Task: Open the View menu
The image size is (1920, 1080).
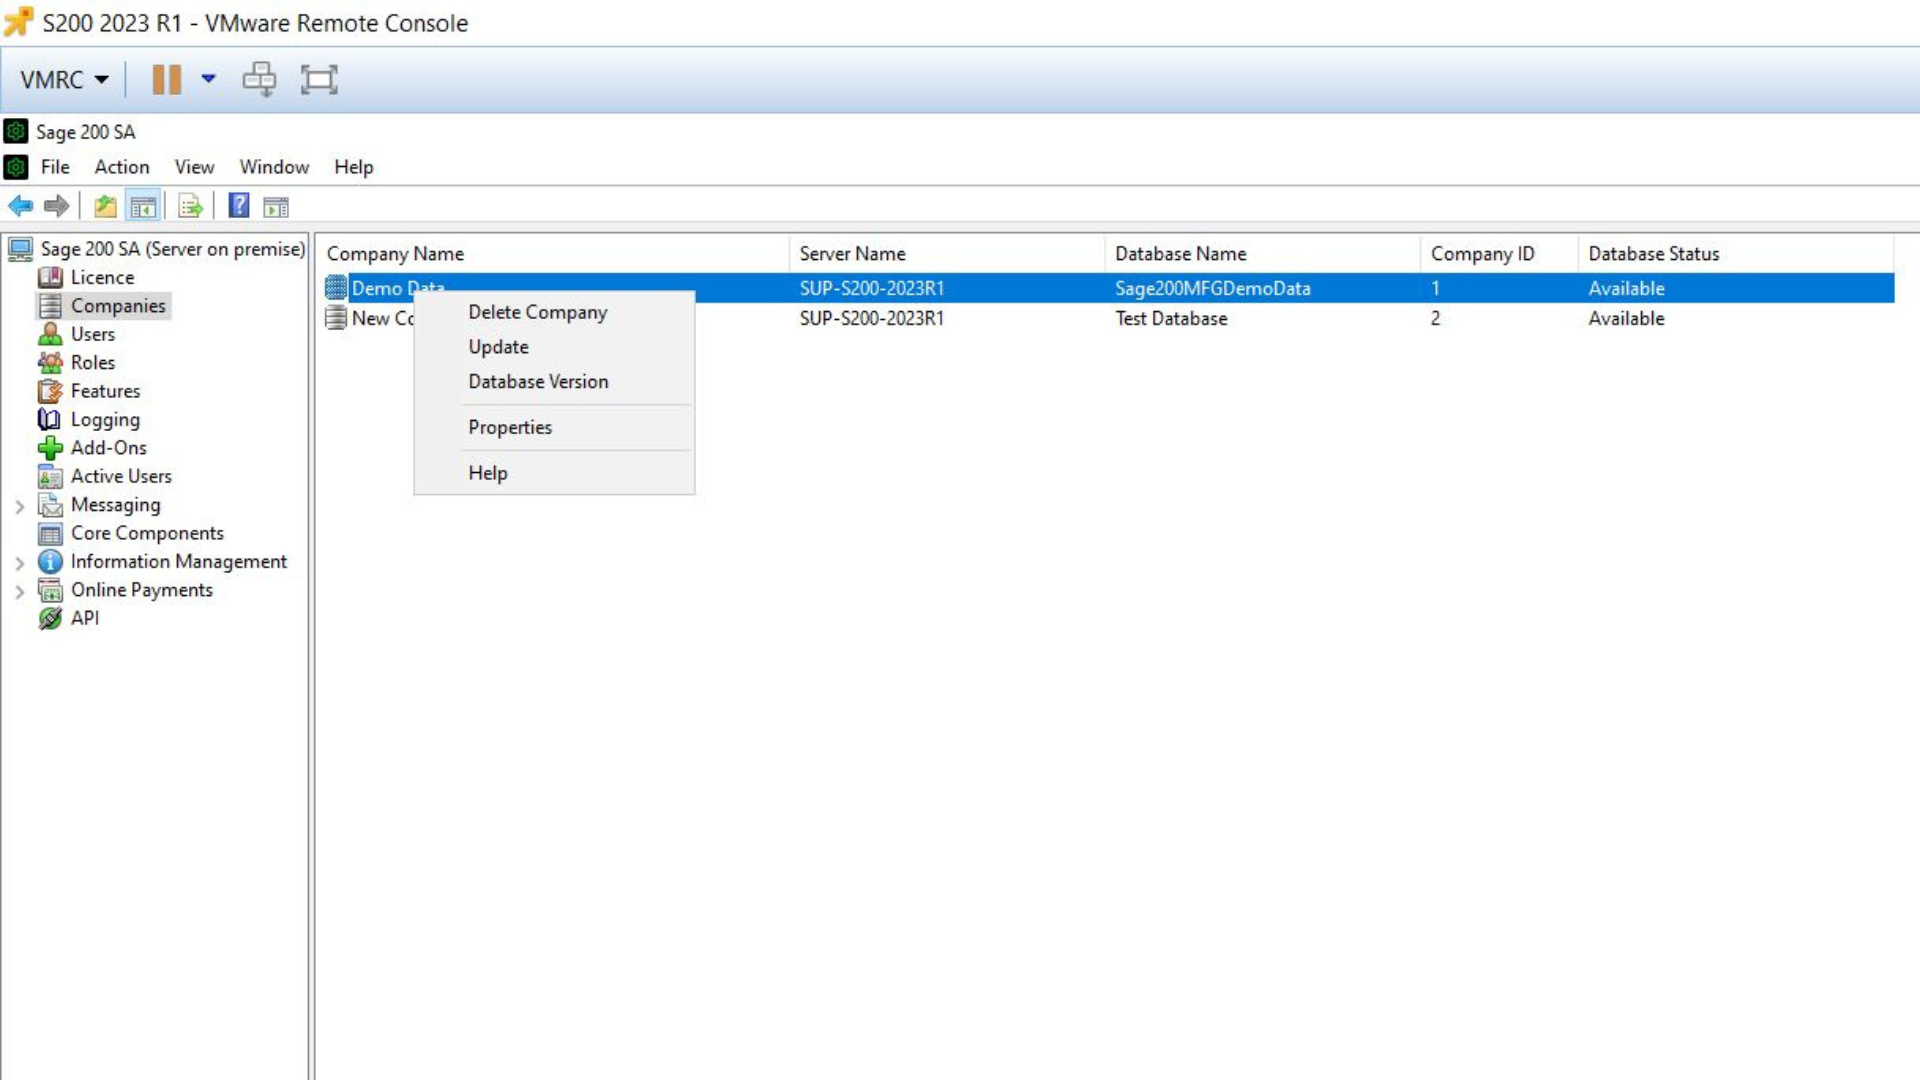Action: (194, 167)
